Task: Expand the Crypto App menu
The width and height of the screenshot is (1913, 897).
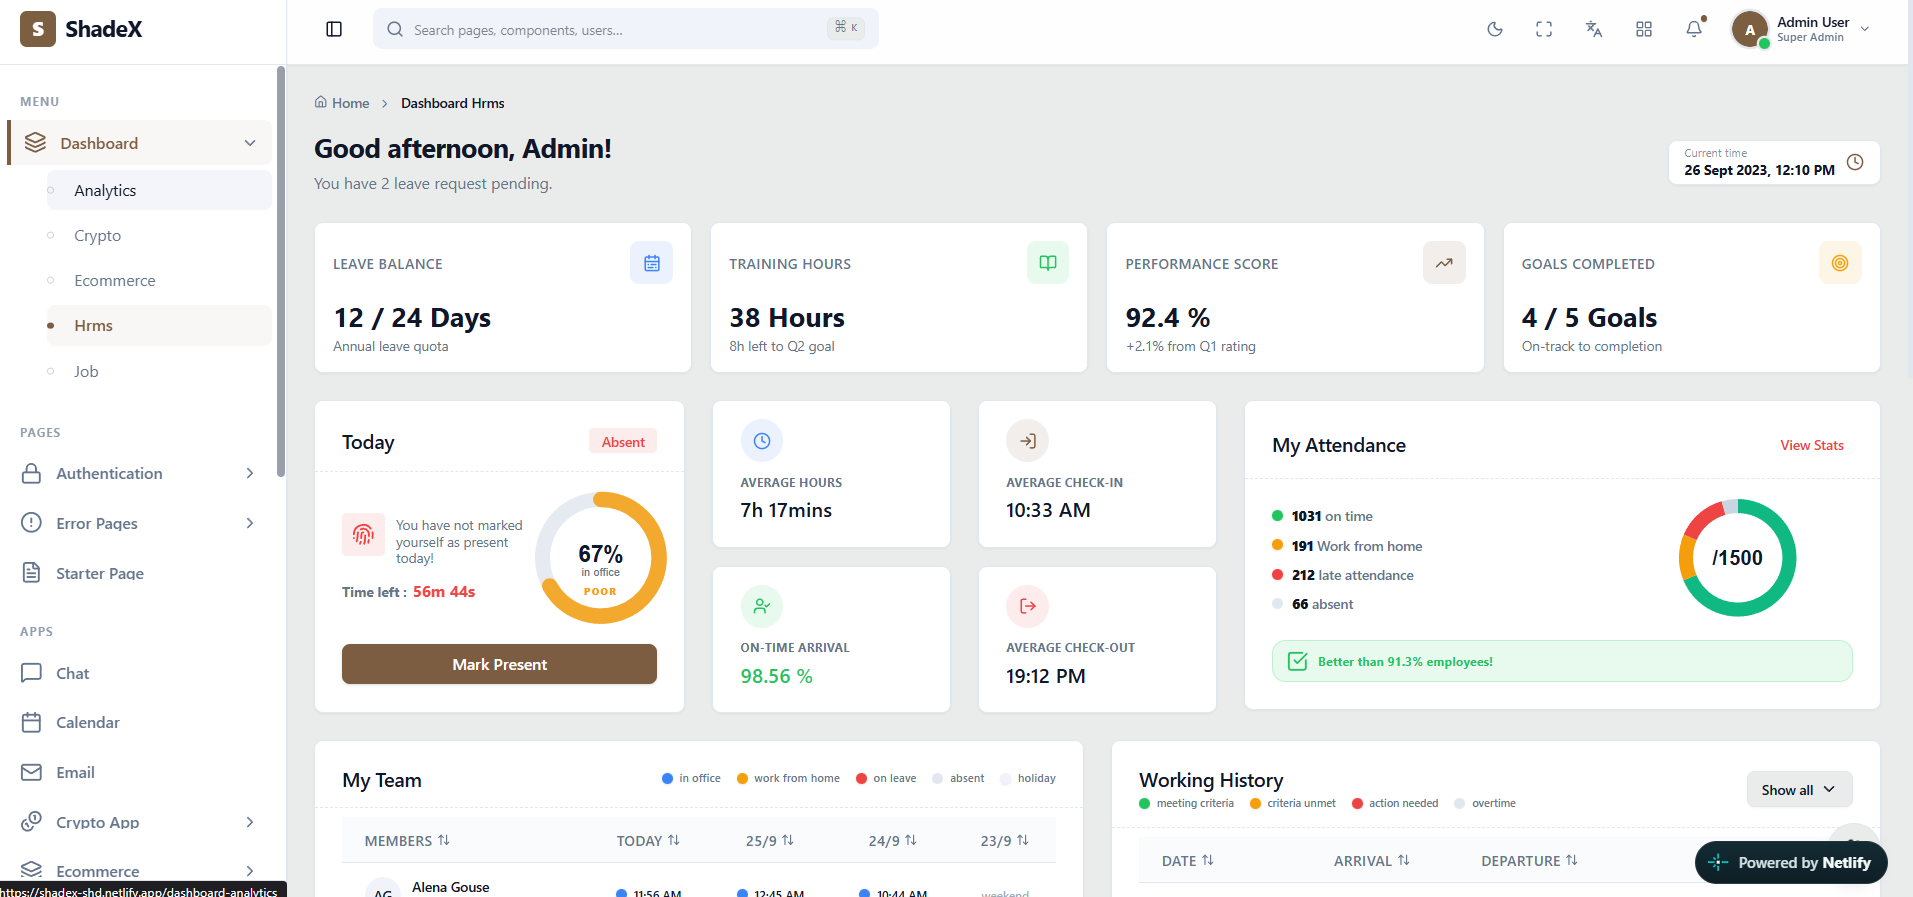Action: pyautogui.click(x=140, y=822)
